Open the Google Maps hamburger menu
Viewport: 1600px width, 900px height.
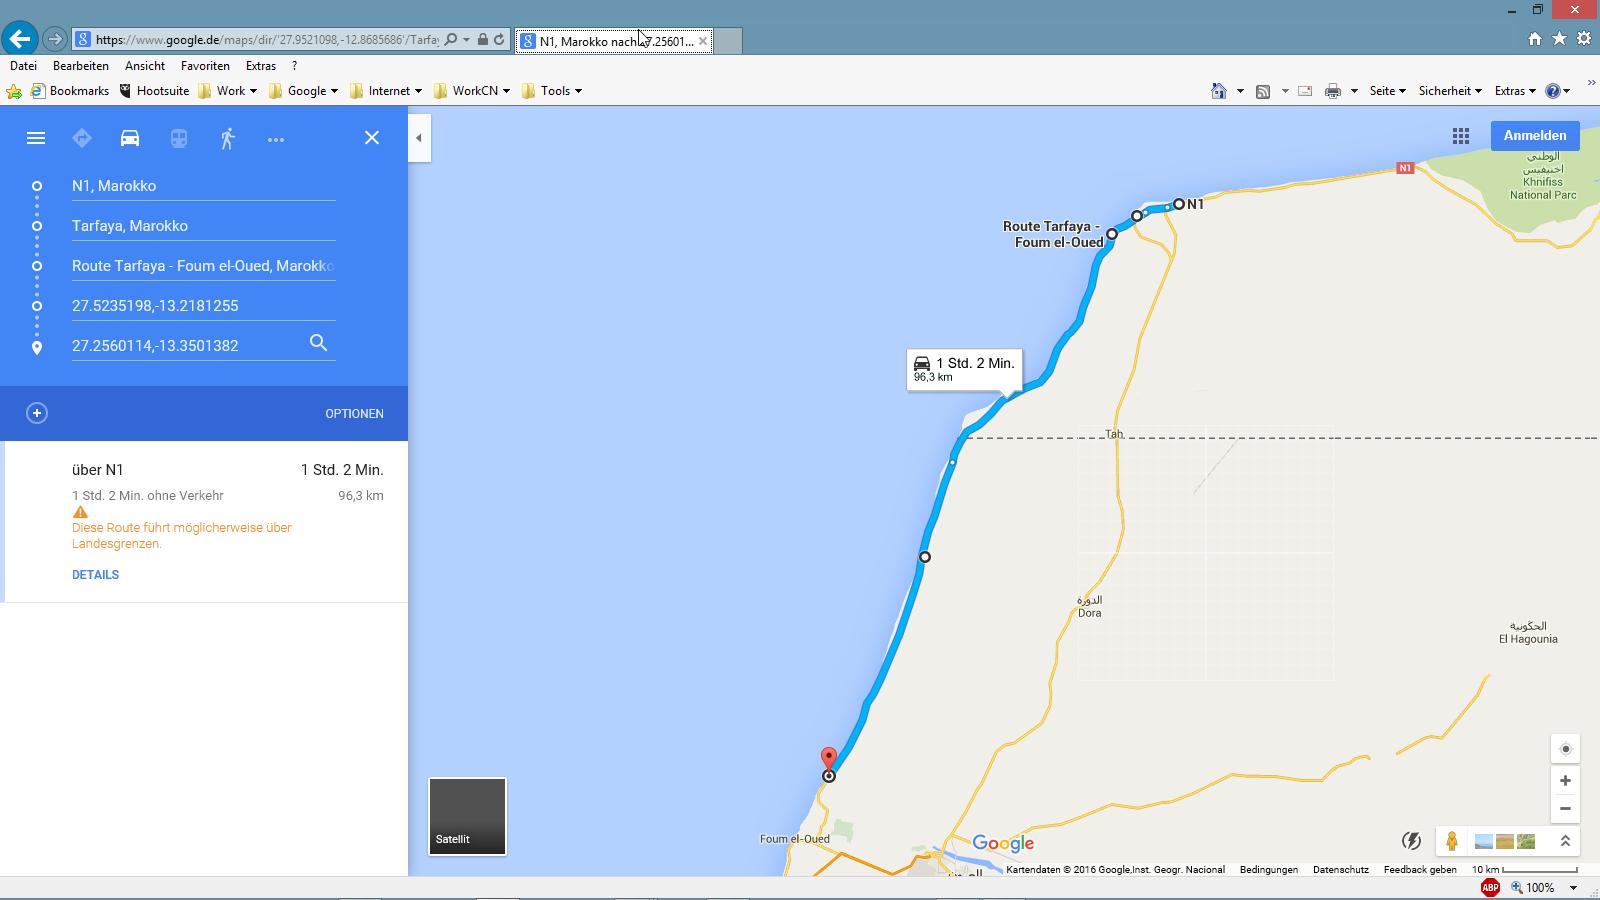point(36,138)
